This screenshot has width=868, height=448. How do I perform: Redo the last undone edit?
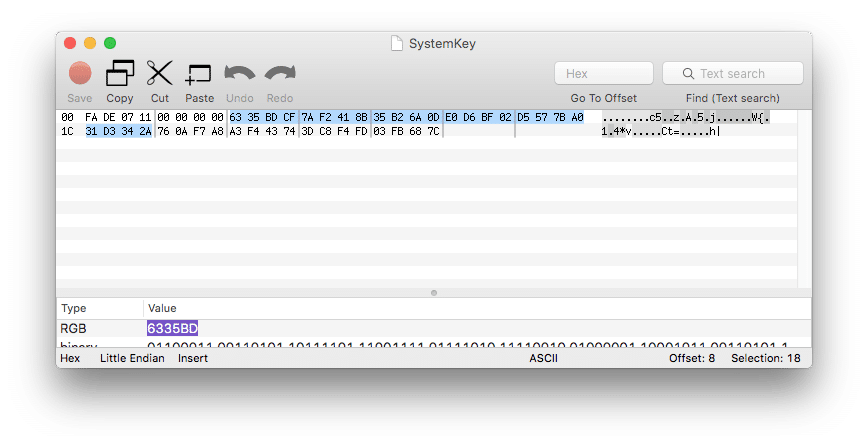(280, 73)
